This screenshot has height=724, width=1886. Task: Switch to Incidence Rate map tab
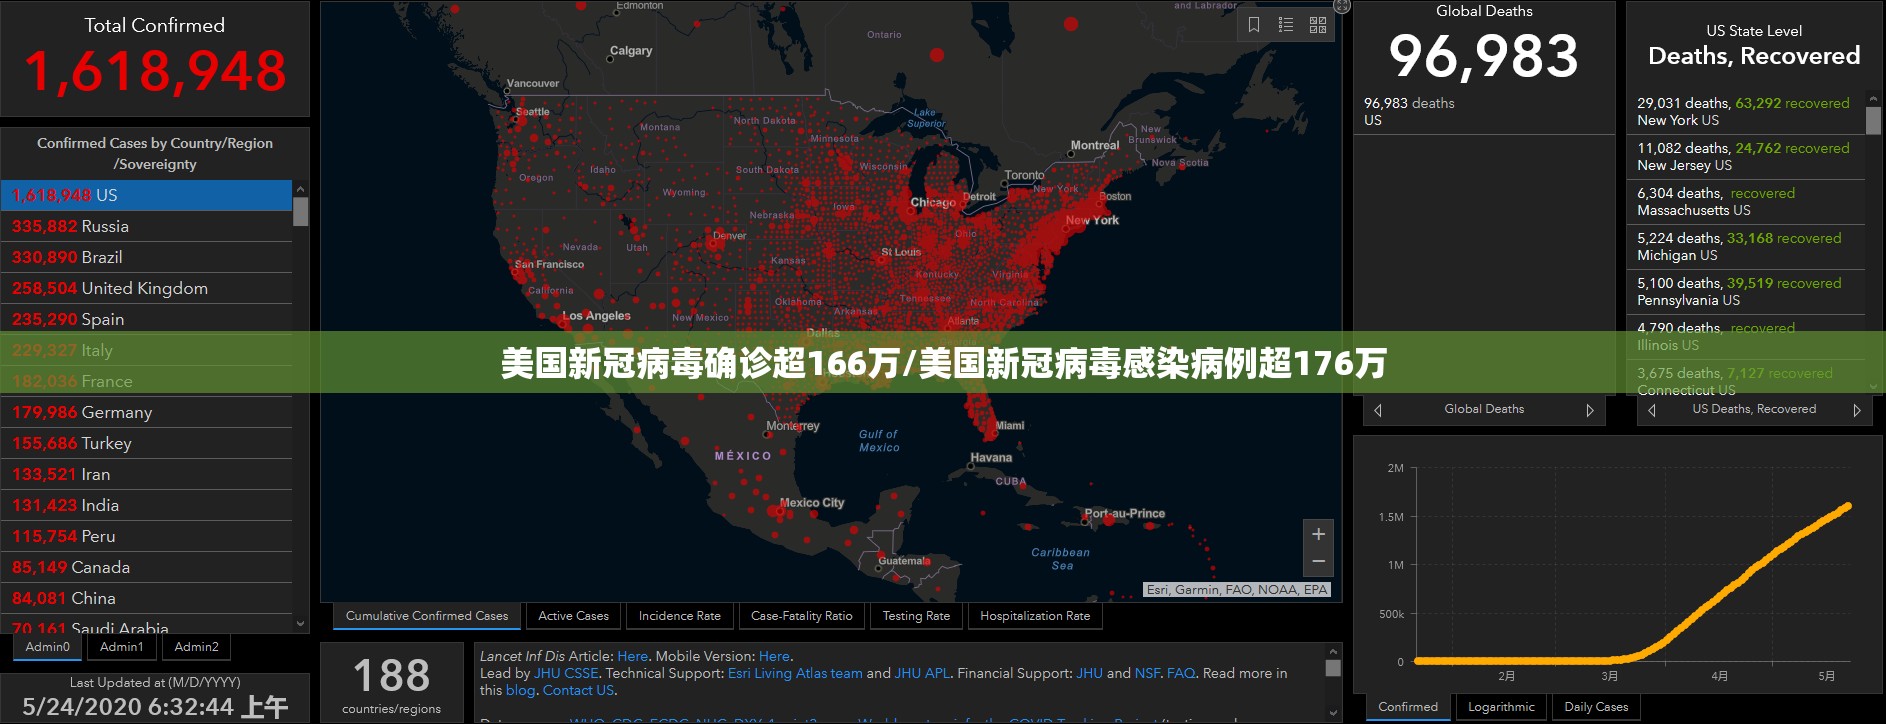[x=680, y=616]
